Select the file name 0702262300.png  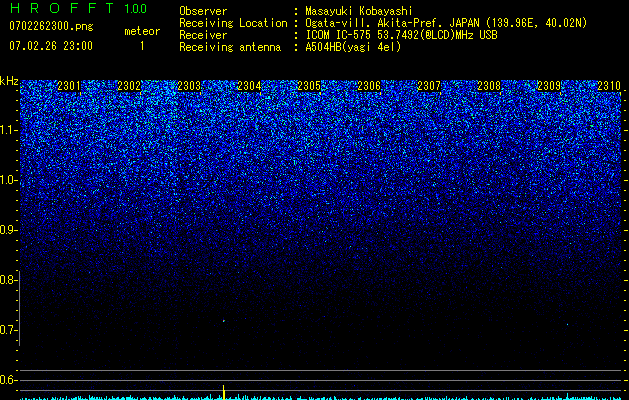51,26
